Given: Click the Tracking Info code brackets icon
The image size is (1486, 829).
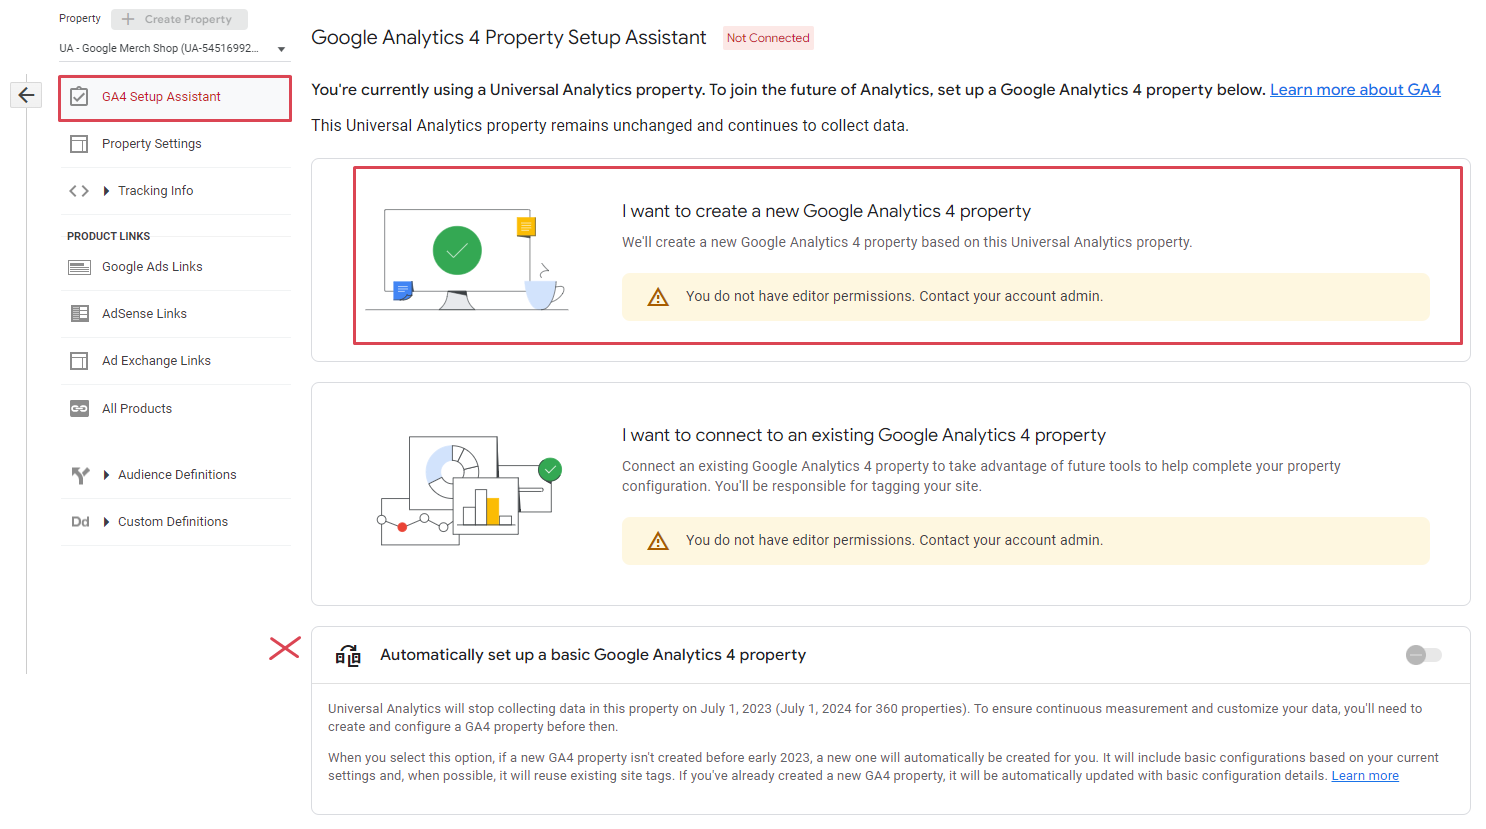Looking at the screenshot, I should coord(79,191).
